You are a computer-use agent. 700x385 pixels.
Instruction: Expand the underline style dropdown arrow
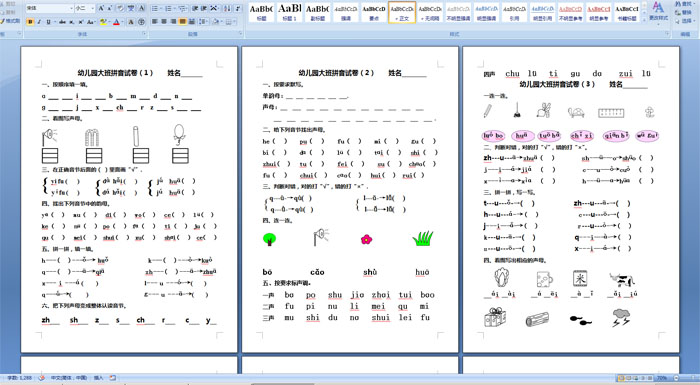54,21
